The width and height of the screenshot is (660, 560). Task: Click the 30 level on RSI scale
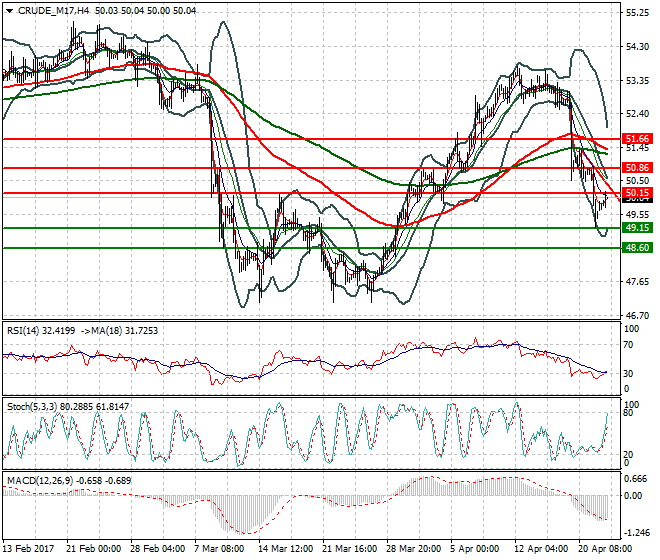coord(628,373)
